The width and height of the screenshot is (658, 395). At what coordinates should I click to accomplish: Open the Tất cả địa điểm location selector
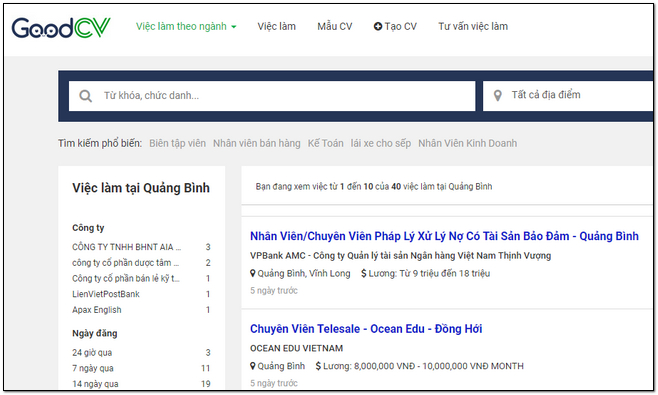point(568,96)
